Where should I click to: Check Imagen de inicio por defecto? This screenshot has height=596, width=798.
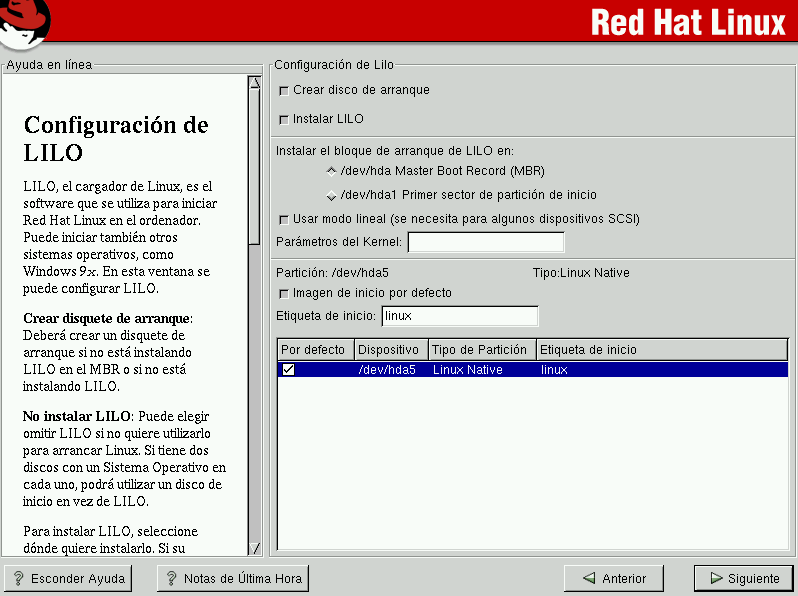284,294
